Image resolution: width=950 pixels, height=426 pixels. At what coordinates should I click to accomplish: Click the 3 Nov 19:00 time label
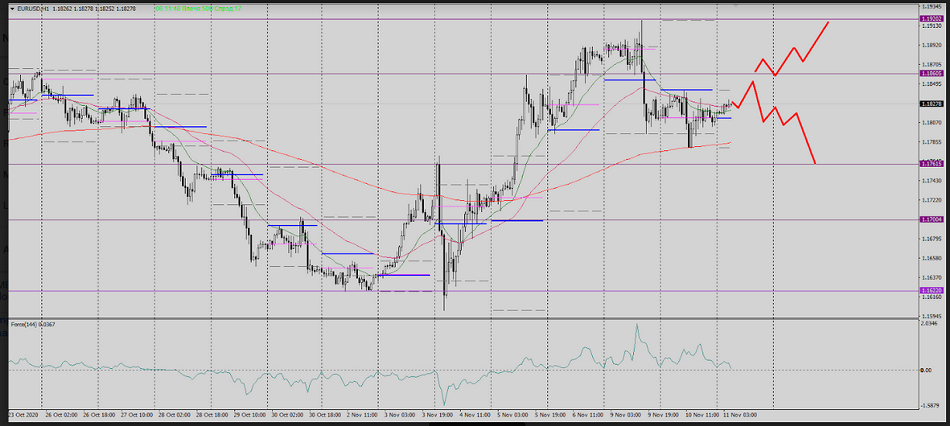(x=439, y=414)
